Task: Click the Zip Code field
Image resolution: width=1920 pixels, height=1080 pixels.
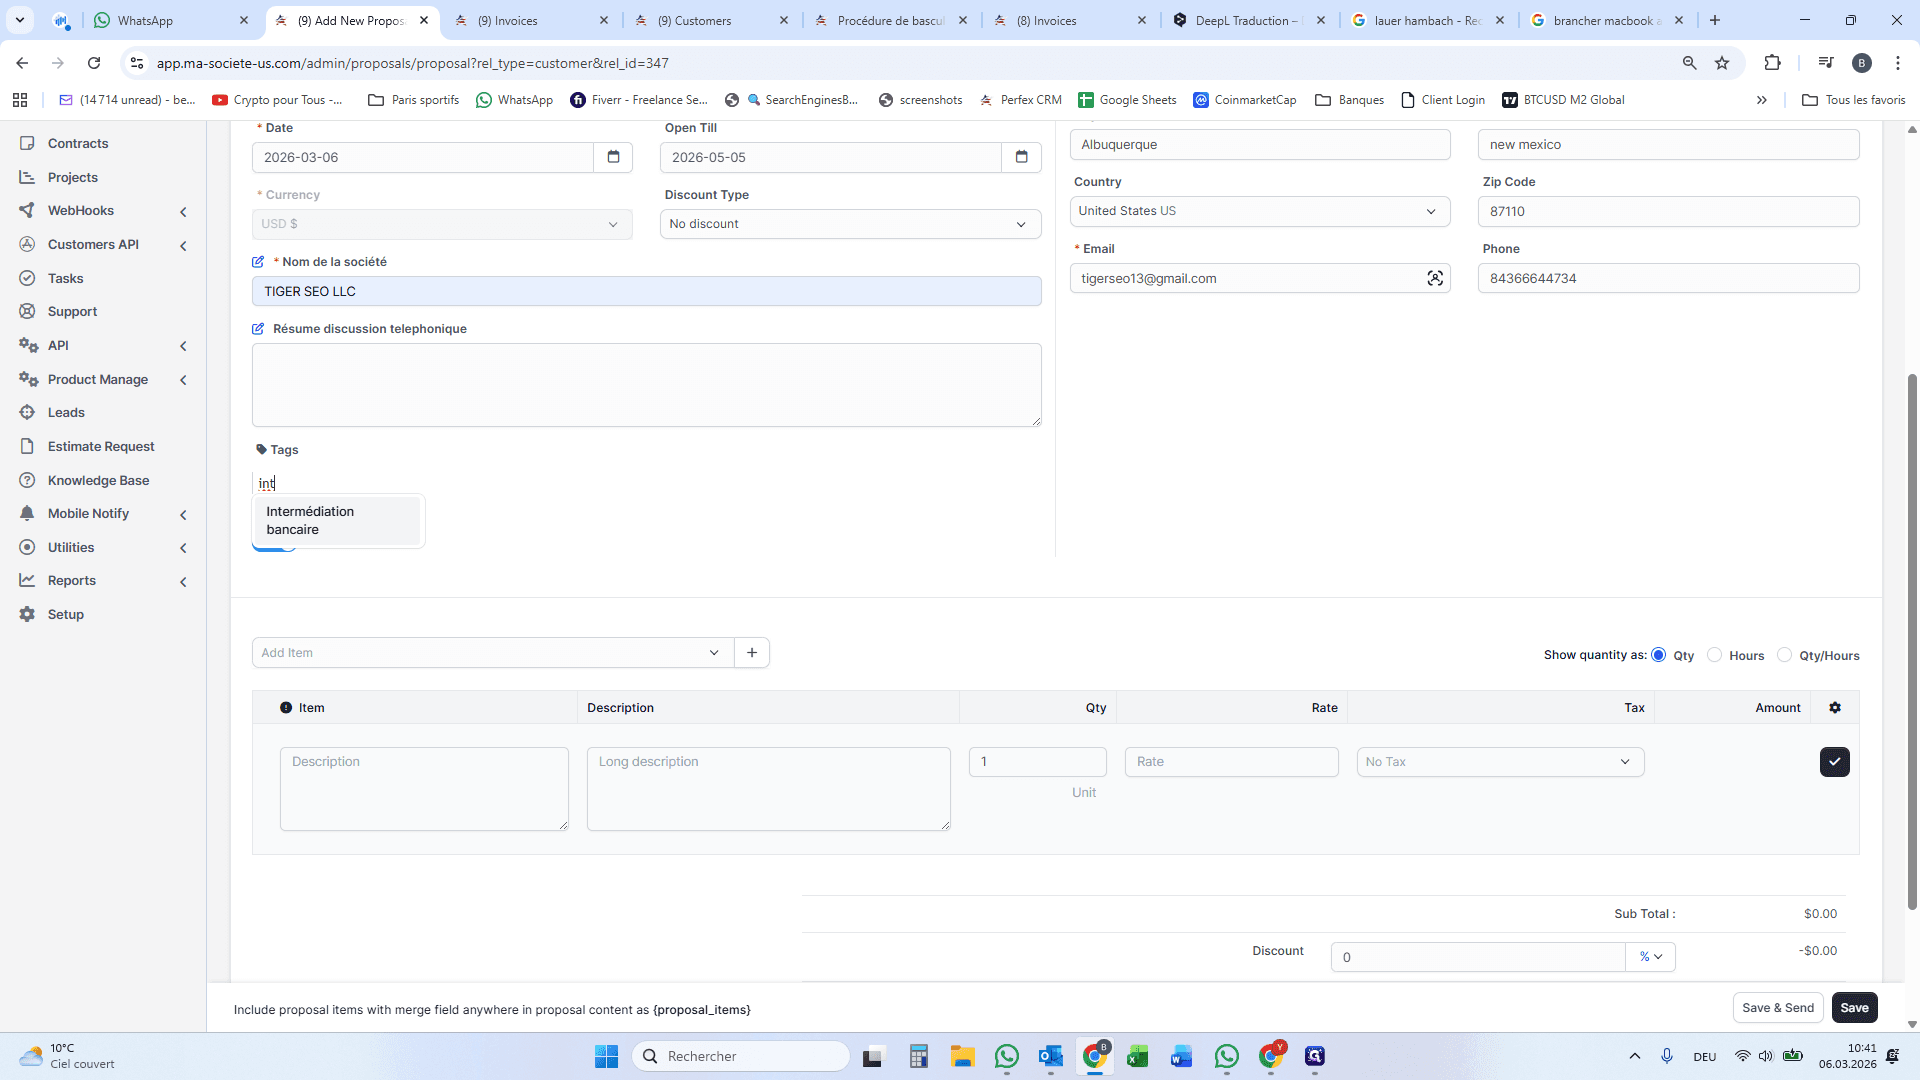Action: [x=1668, y=211]
